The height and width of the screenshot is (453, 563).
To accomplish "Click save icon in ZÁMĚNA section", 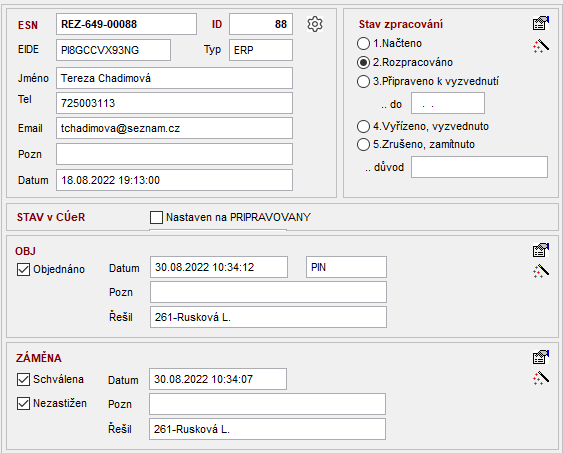I will (x=541, y=357).
